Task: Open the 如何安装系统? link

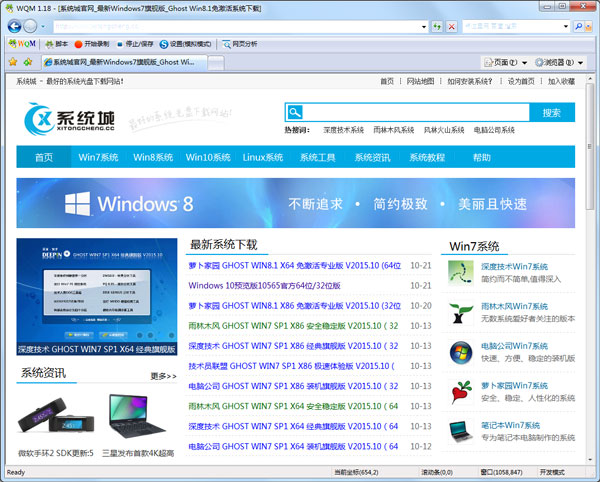Action: tap(470, 81)
